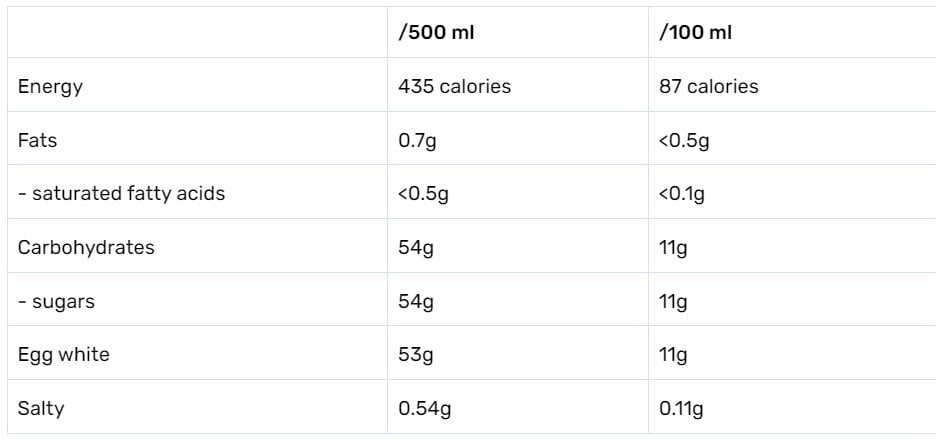The image size is (938, 439).
Task: Click the <0.1g saturated fat value
Action: 682,194
